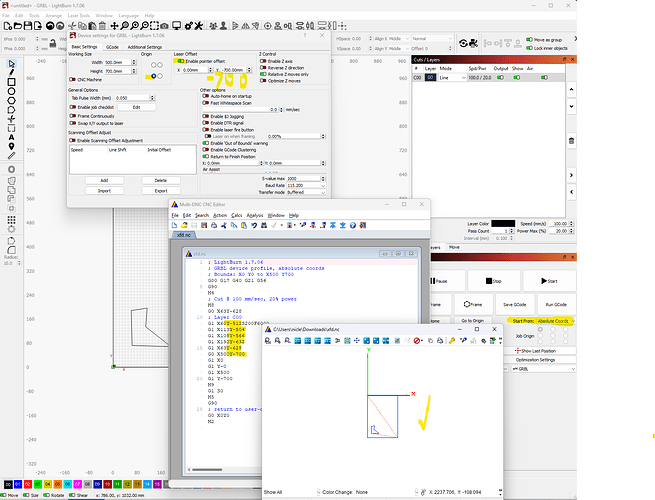Toggle Frame Continuously switch
Viewport: 655px width, 500px height.
point(73,116)
